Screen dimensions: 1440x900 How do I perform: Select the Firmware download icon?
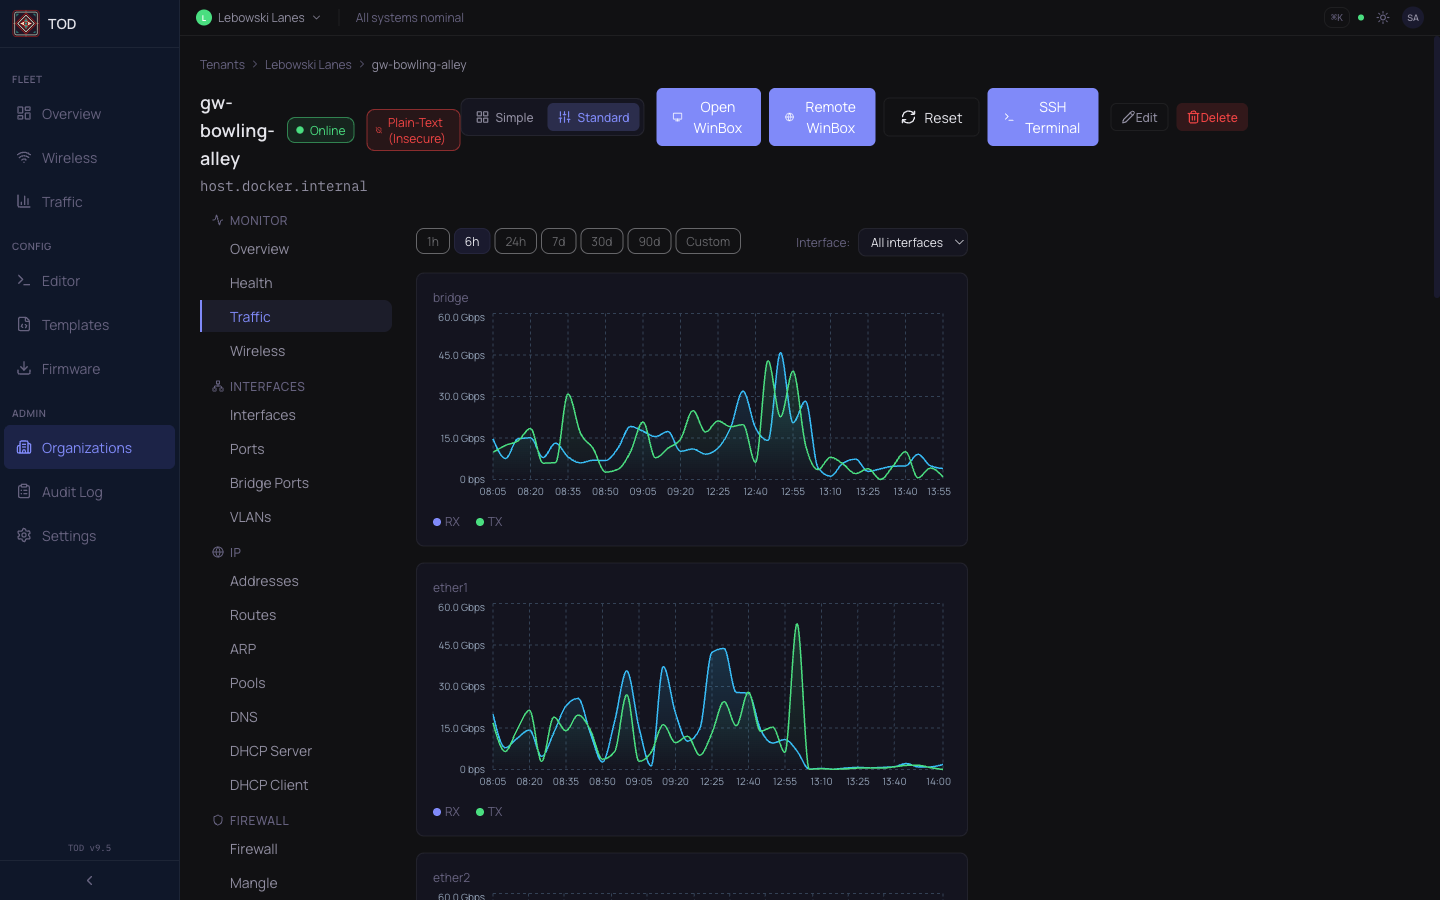point(24,368)
